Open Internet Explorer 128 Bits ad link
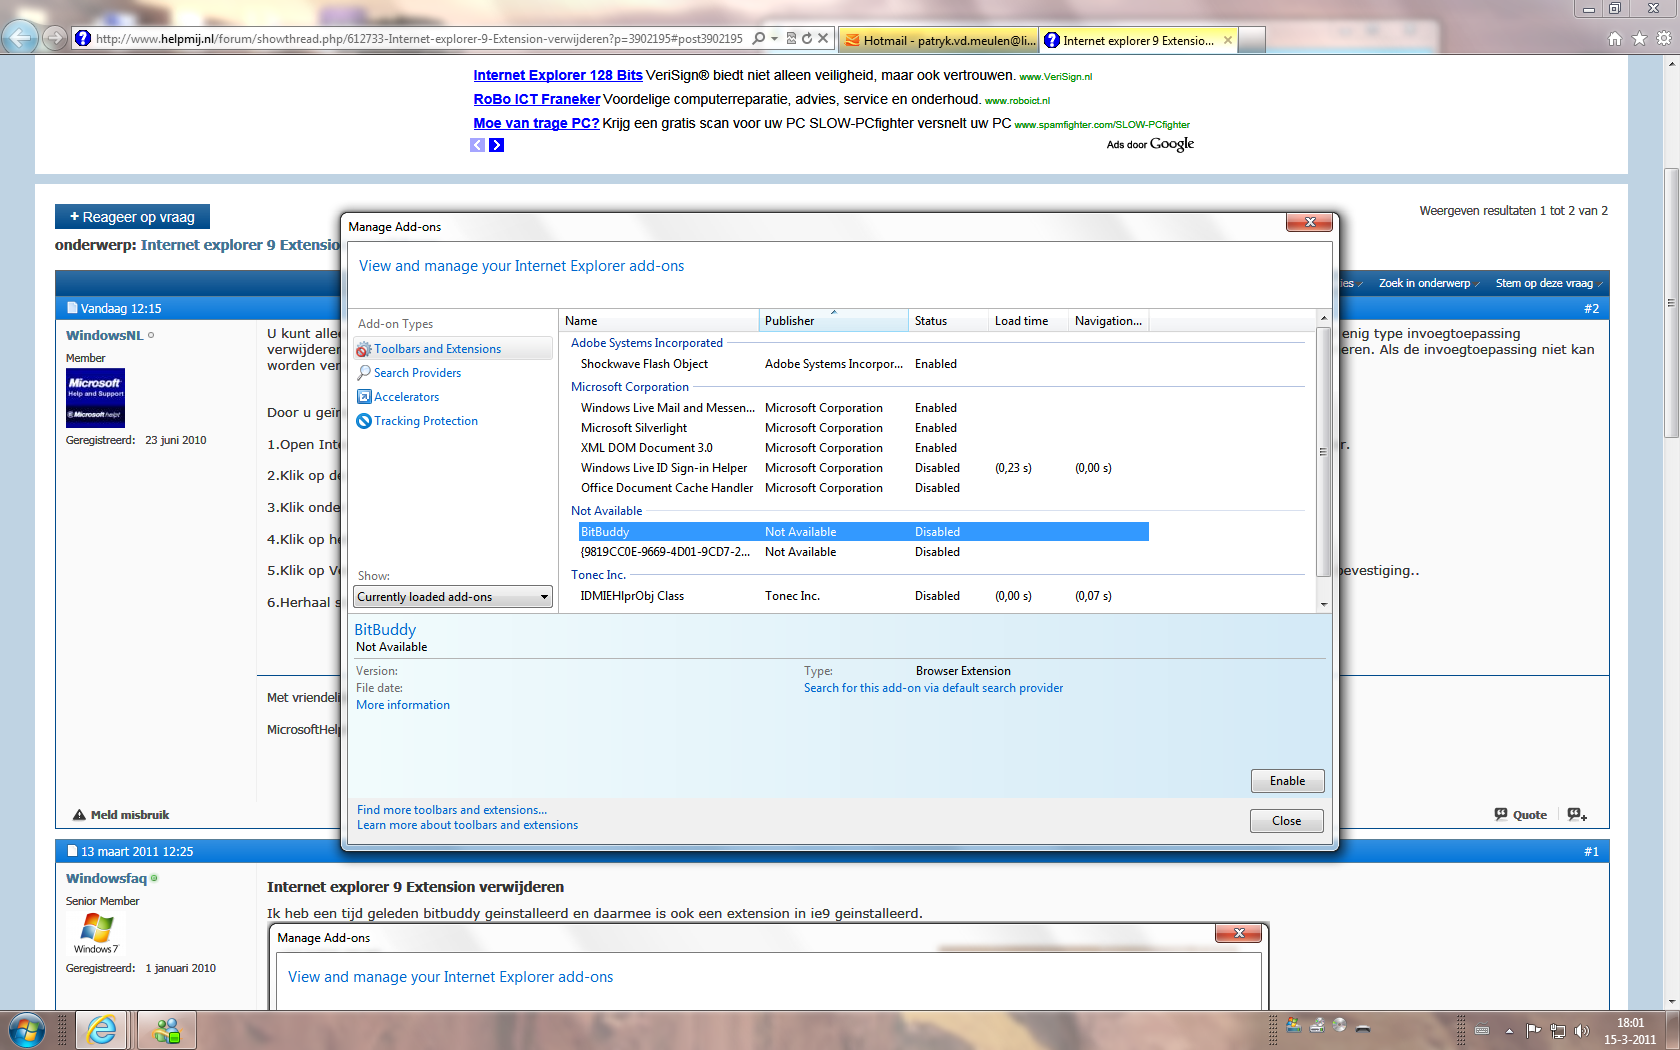Image resolution: width=1680 pixels, height=1050 pixels. point(558,75)
